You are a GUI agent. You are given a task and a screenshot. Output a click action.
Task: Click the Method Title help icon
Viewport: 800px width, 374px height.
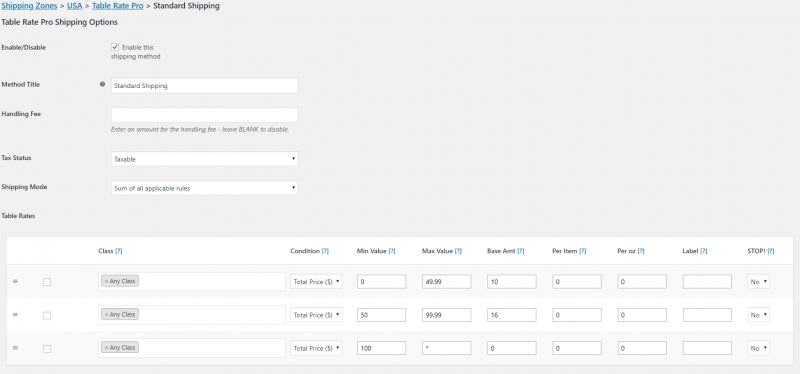point(103,84)
